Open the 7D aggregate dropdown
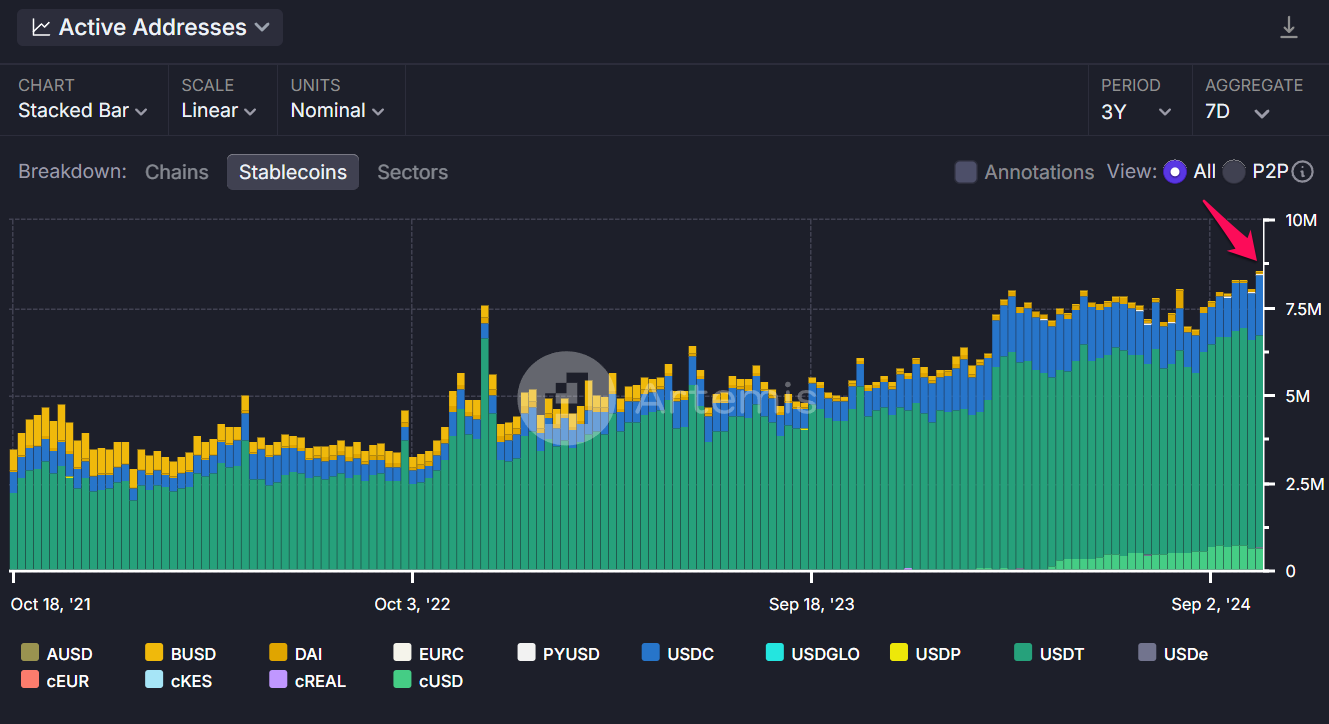 click(1237, 111)
